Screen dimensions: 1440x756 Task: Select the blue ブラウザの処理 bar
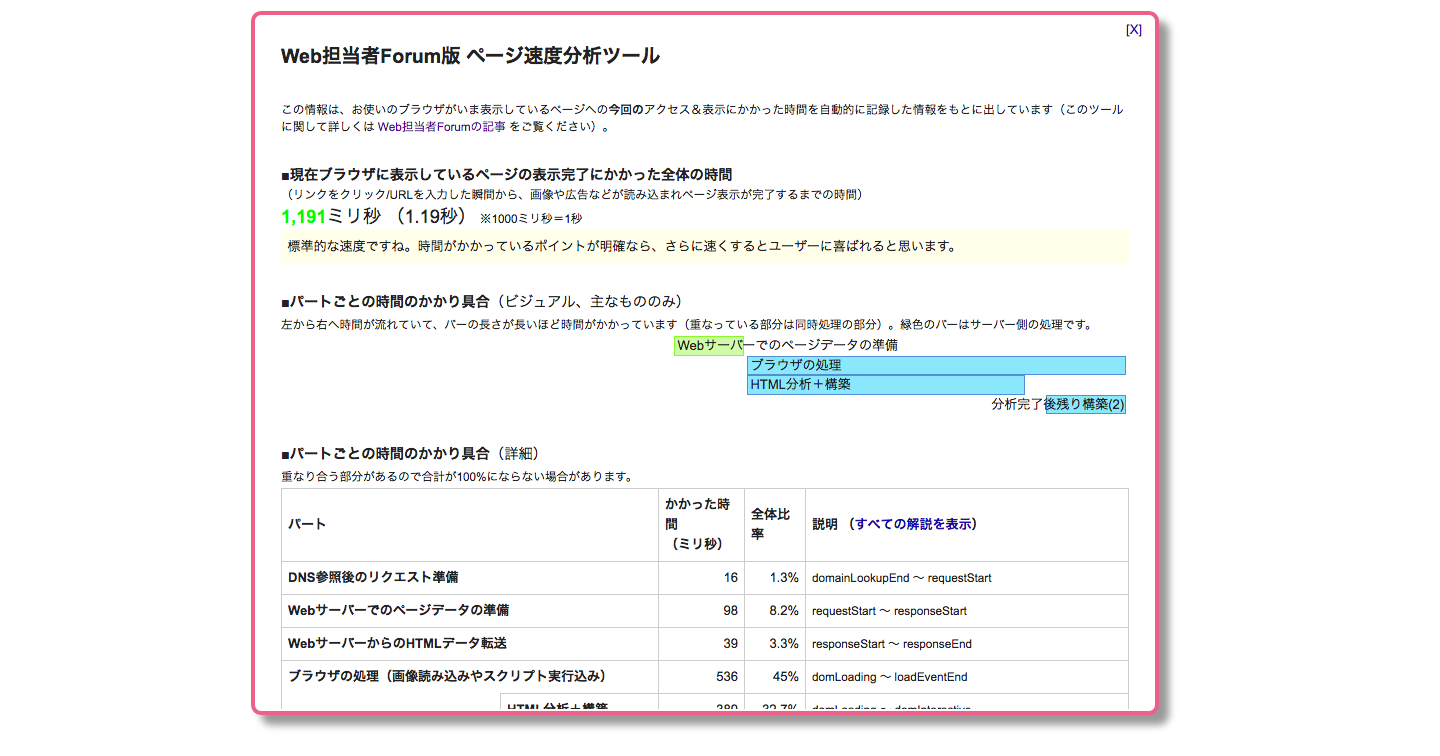[x=935, y=366]
